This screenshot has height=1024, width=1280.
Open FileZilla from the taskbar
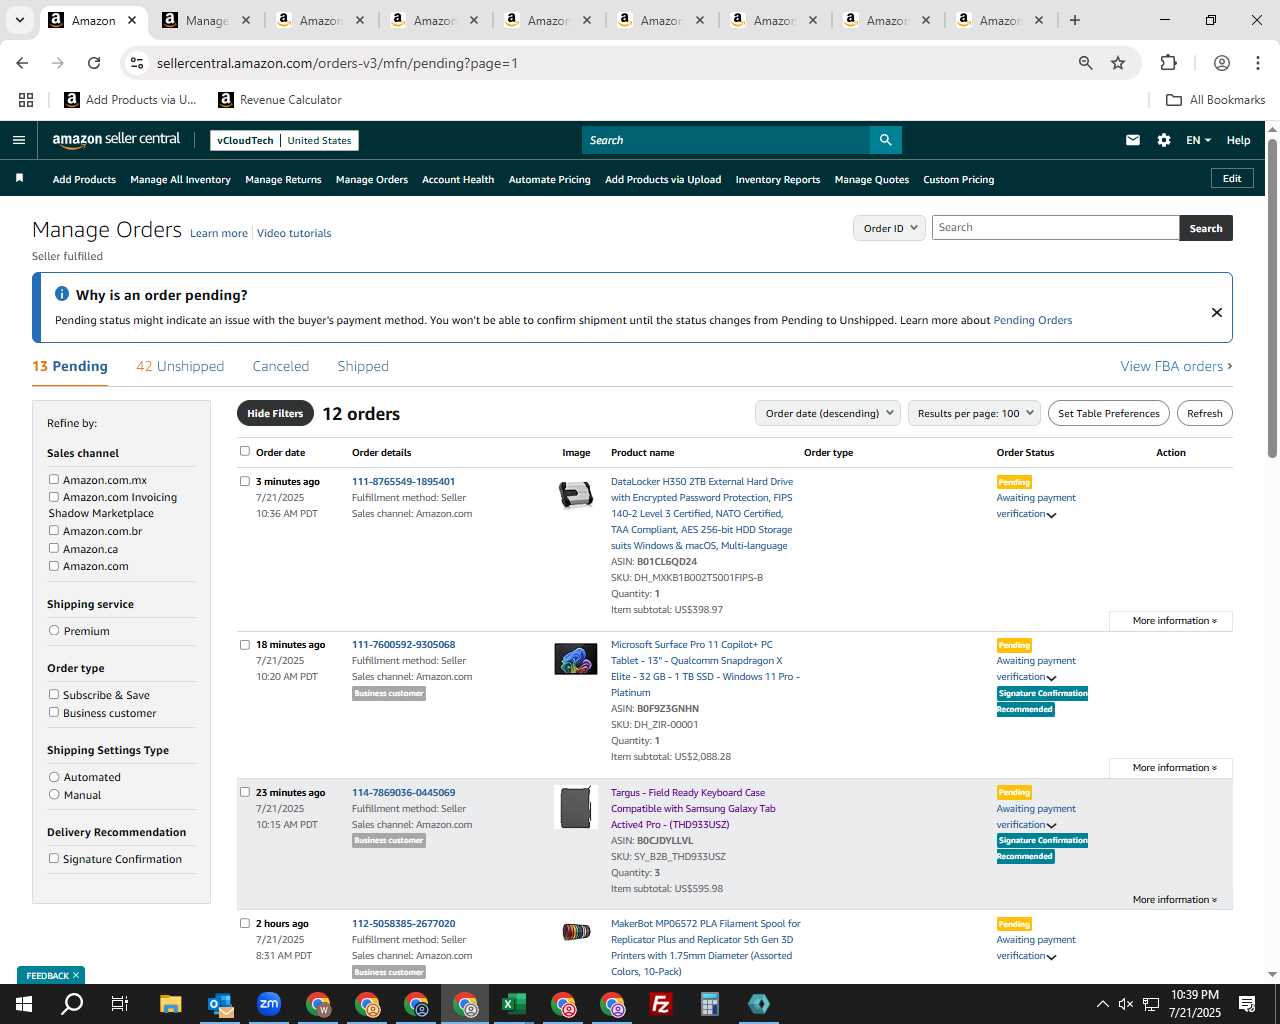661,1004
